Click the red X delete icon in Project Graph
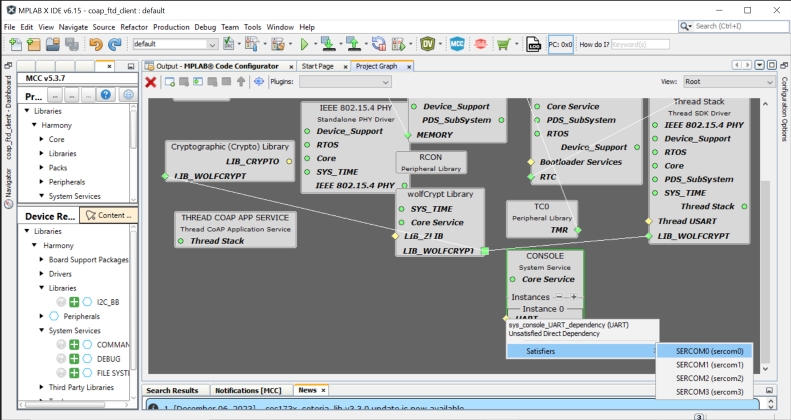The width and height of the screenshot is (791, 420). [150, 82]
